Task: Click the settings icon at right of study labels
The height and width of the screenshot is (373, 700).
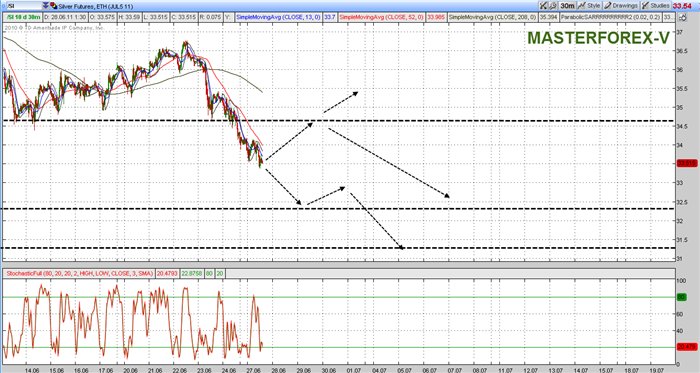Action: pos(683,17)
